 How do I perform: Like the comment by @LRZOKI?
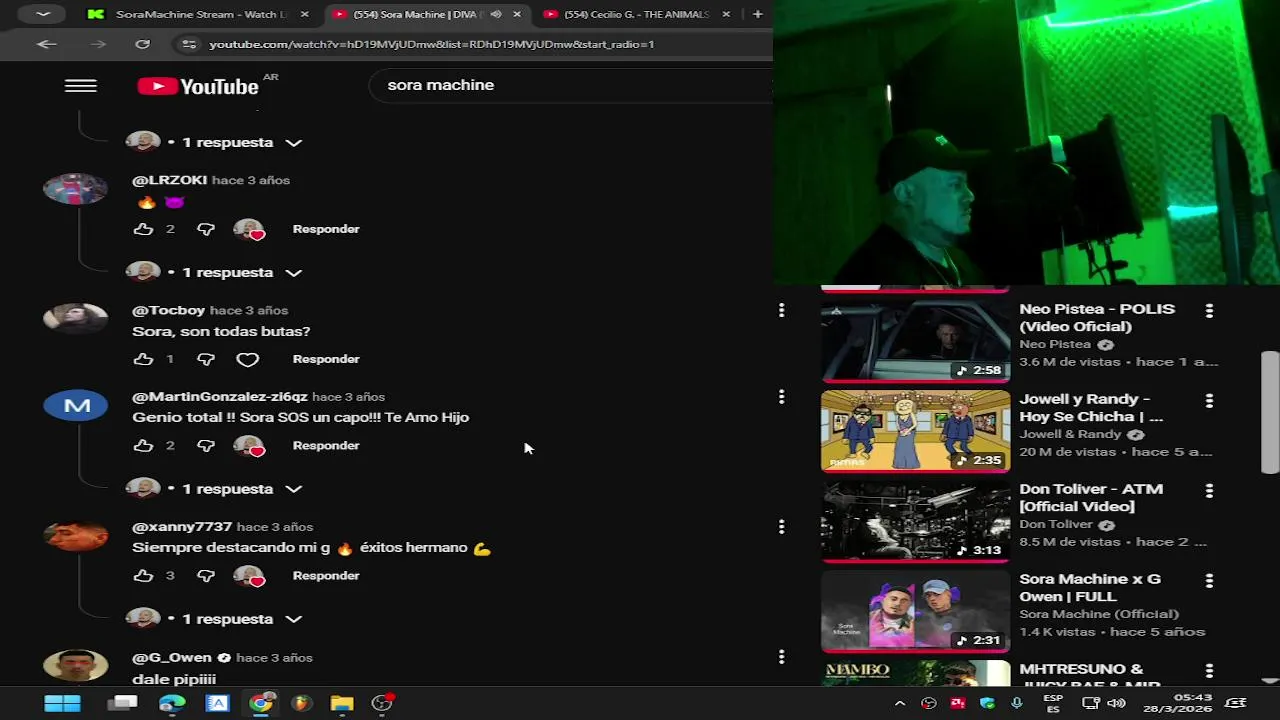[x=143, y=229]
